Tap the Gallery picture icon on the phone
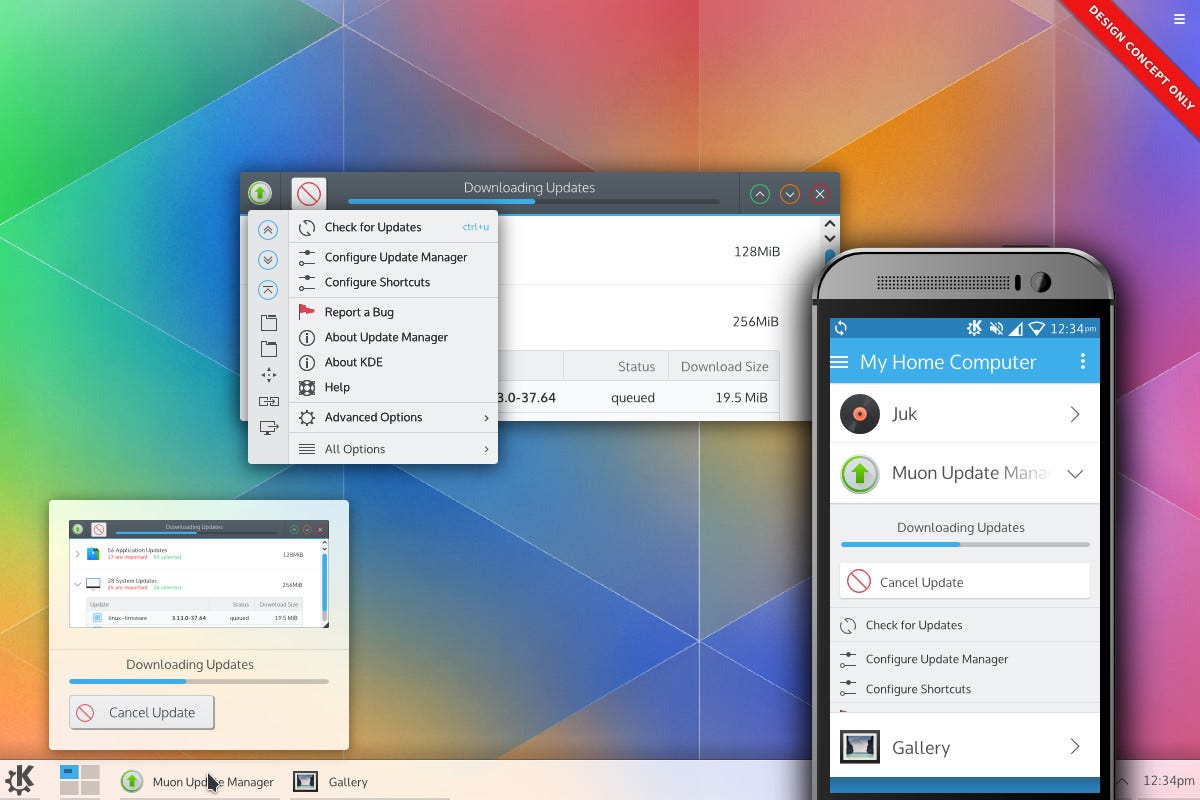The height and width of the screenshot is (800, 1200). pyautogui.click(x=860, y=747)
